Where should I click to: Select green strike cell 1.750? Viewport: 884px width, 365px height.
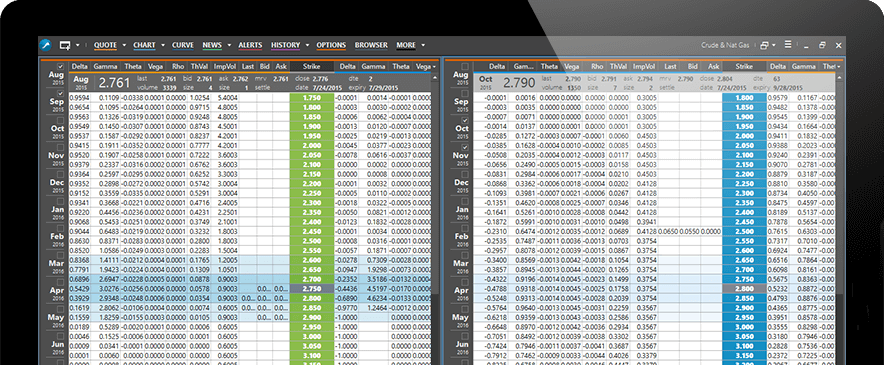[311, 98]
